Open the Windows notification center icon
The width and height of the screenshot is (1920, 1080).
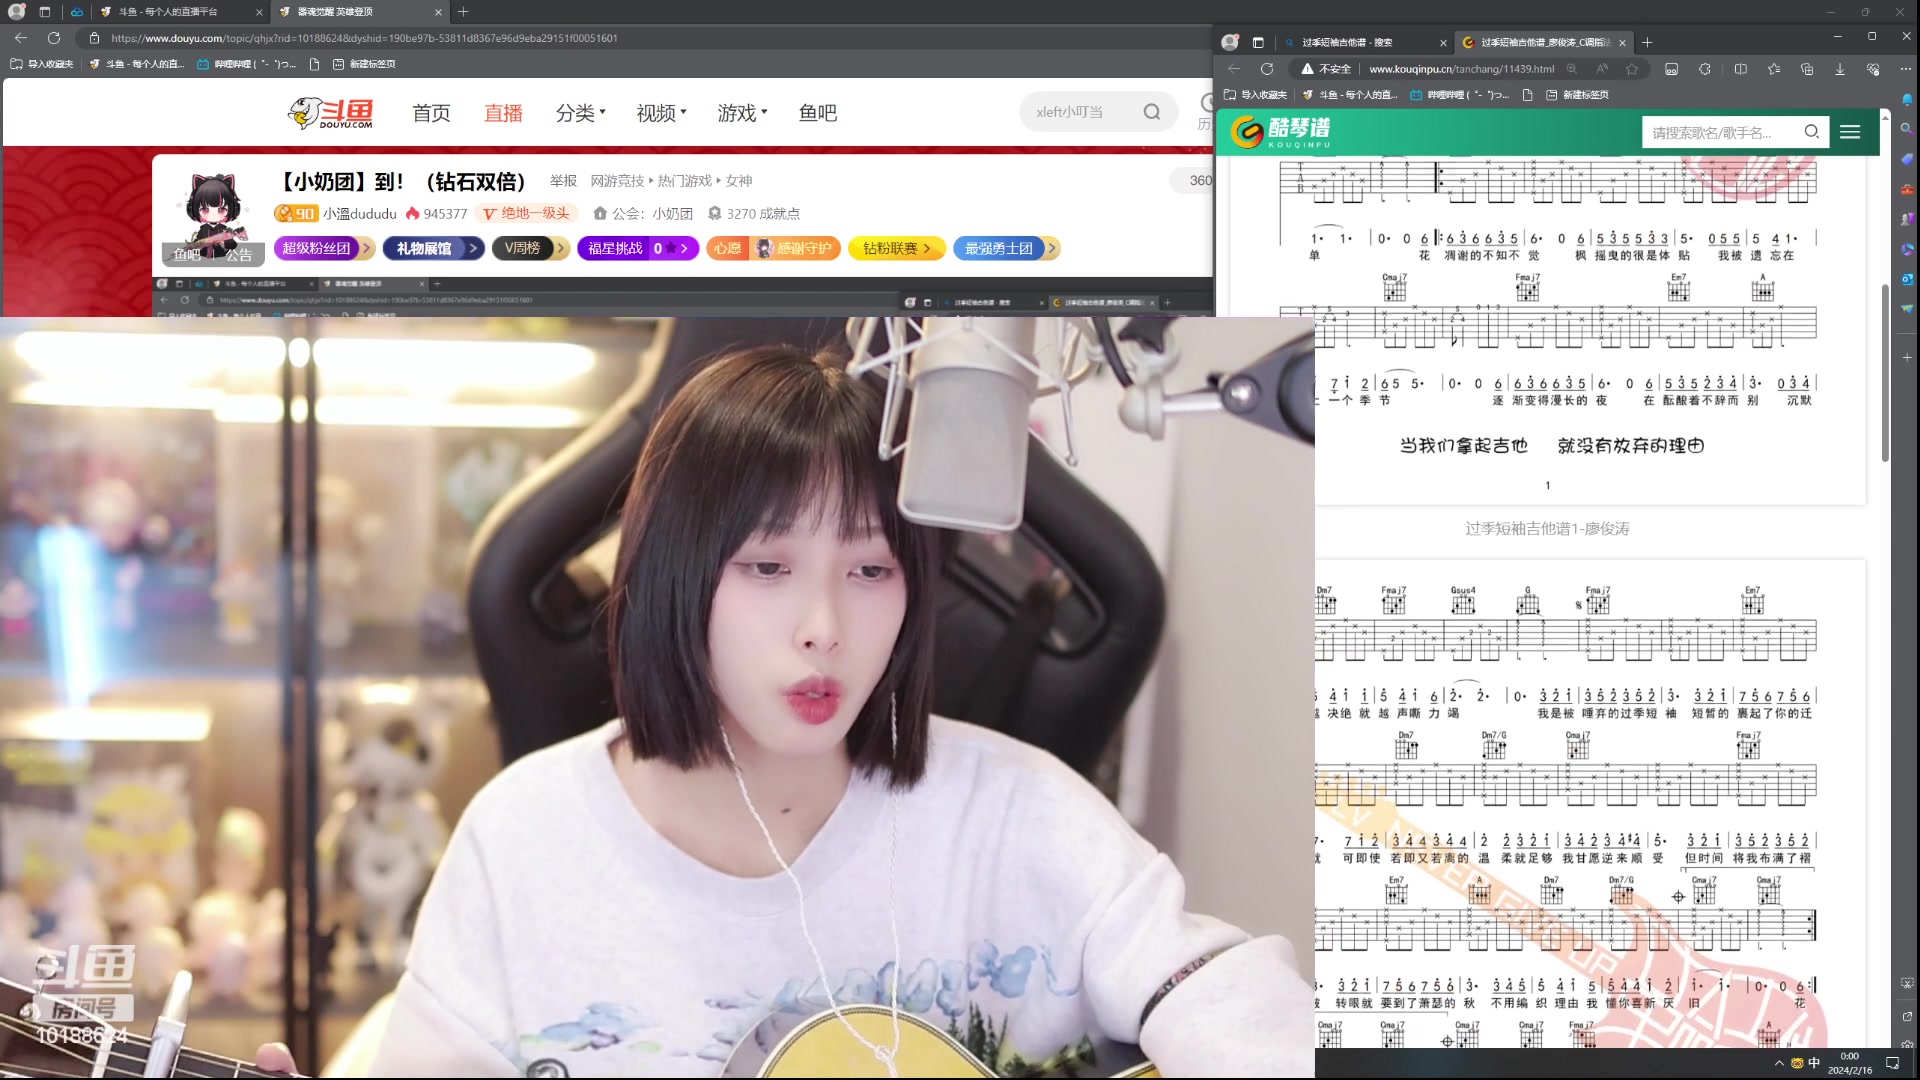pyautogui.click(x=1892, y=1063)
